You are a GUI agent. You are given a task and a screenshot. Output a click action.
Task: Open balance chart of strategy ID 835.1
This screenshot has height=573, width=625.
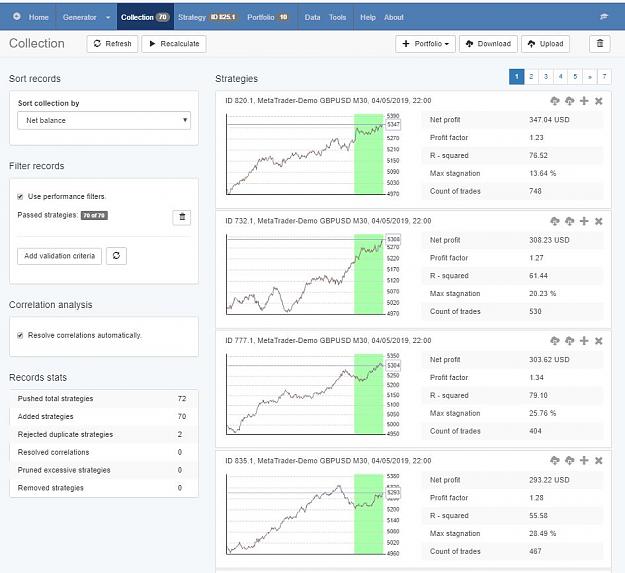tap(313, 514)
